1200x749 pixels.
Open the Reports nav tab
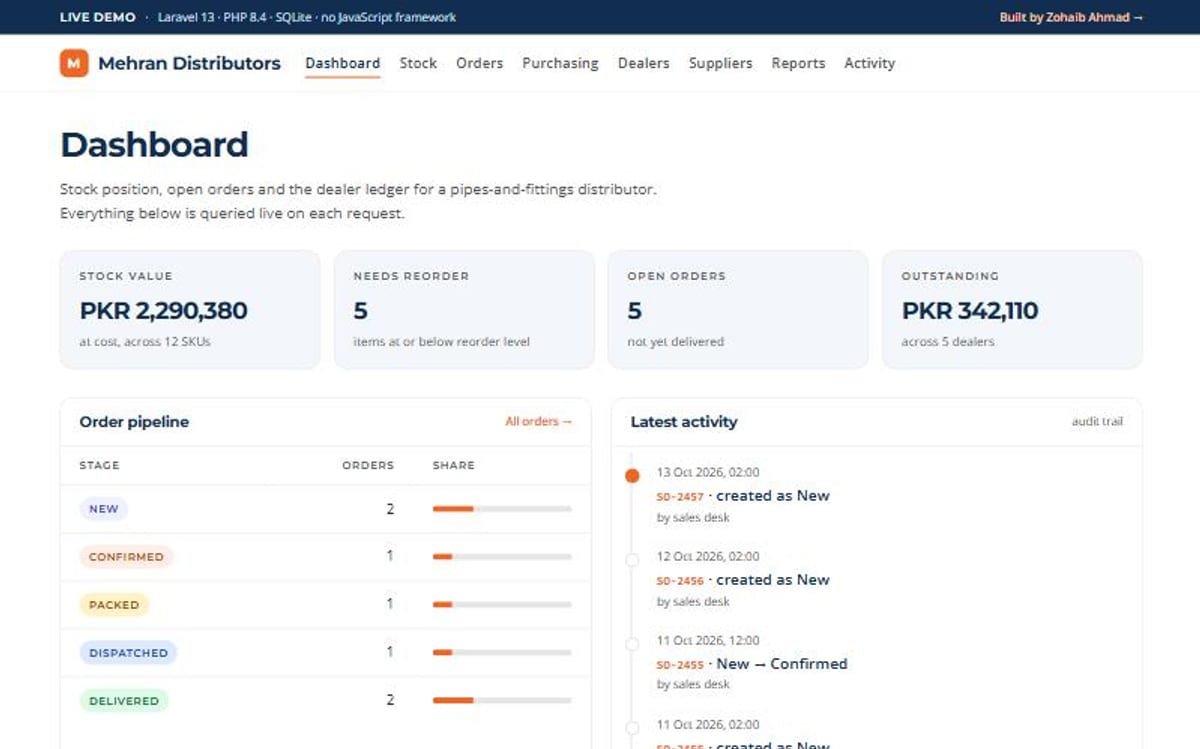point(798,63)
